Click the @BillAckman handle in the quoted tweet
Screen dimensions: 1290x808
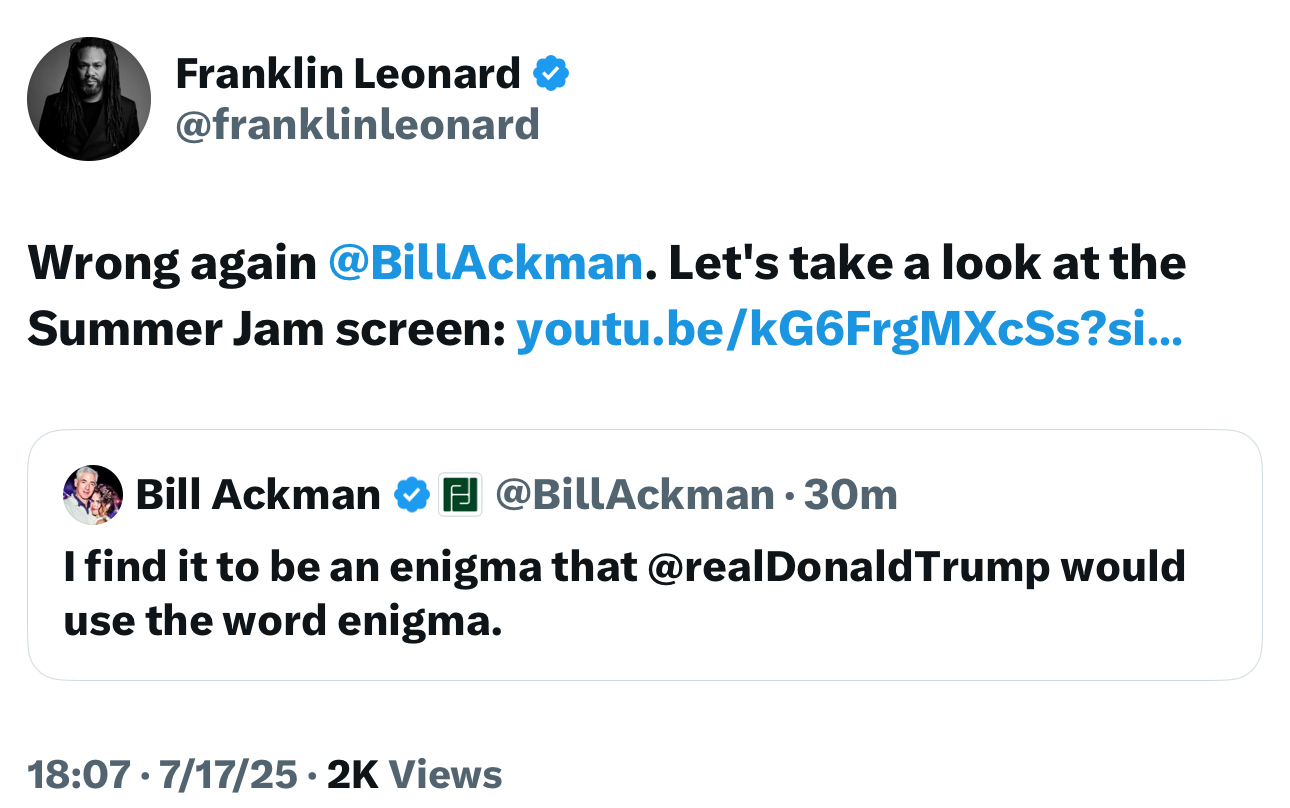635,494
